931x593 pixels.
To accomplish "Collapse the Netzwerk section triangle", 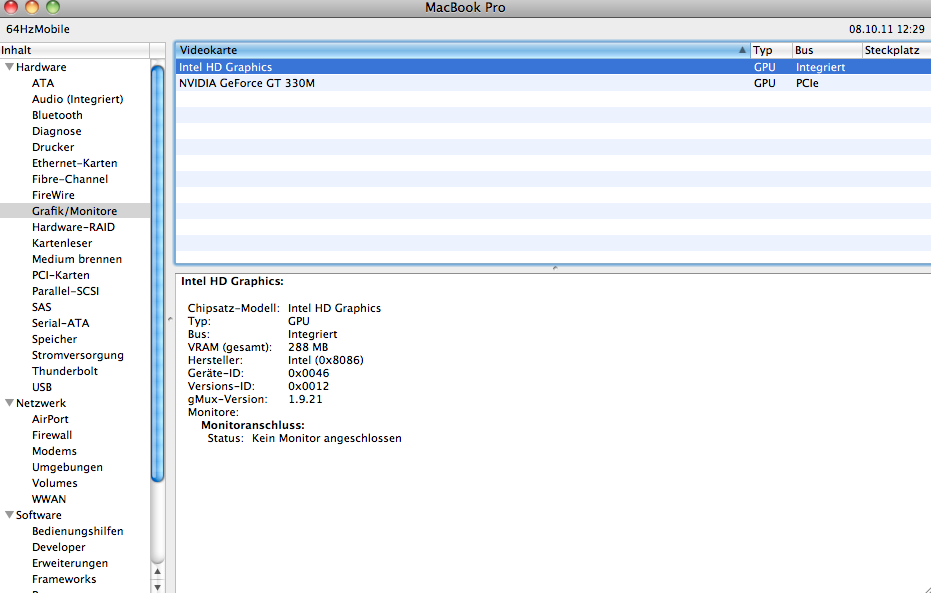I will tap(9, 403).
